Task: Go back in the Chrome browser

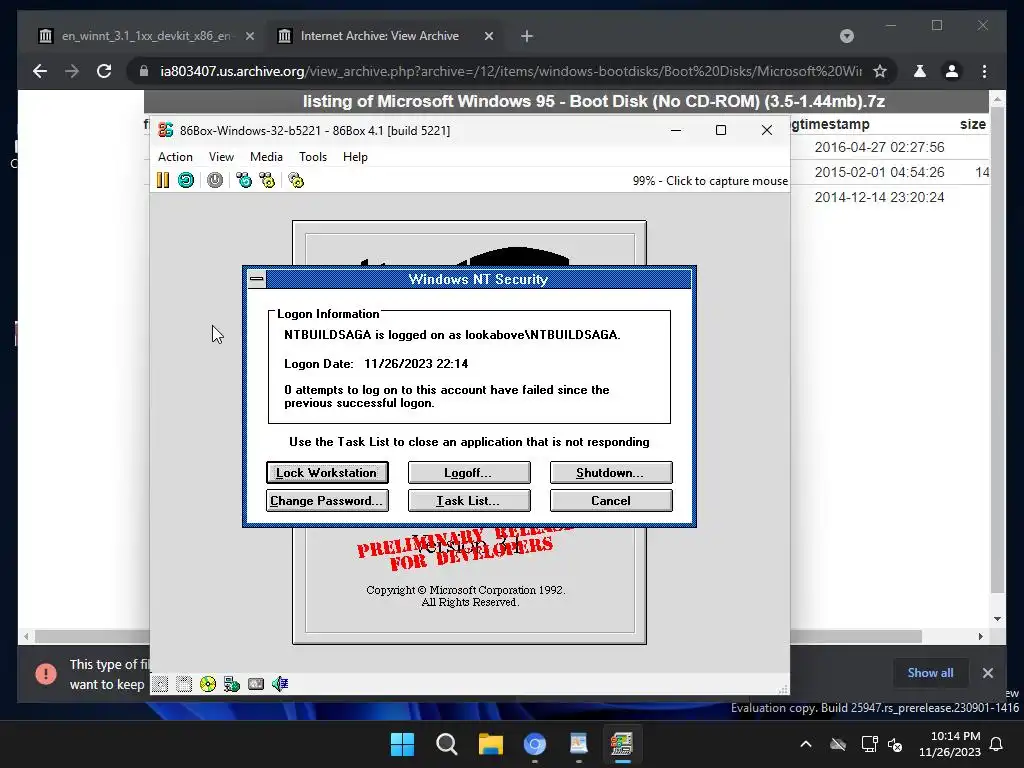Action: click(40, 71)
